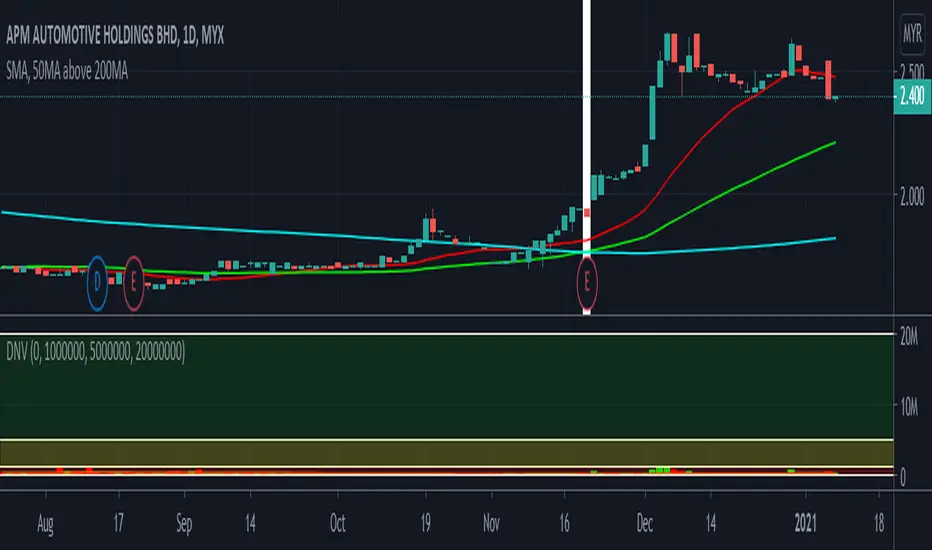Click the E earnings marker near Nov 16

587,282
